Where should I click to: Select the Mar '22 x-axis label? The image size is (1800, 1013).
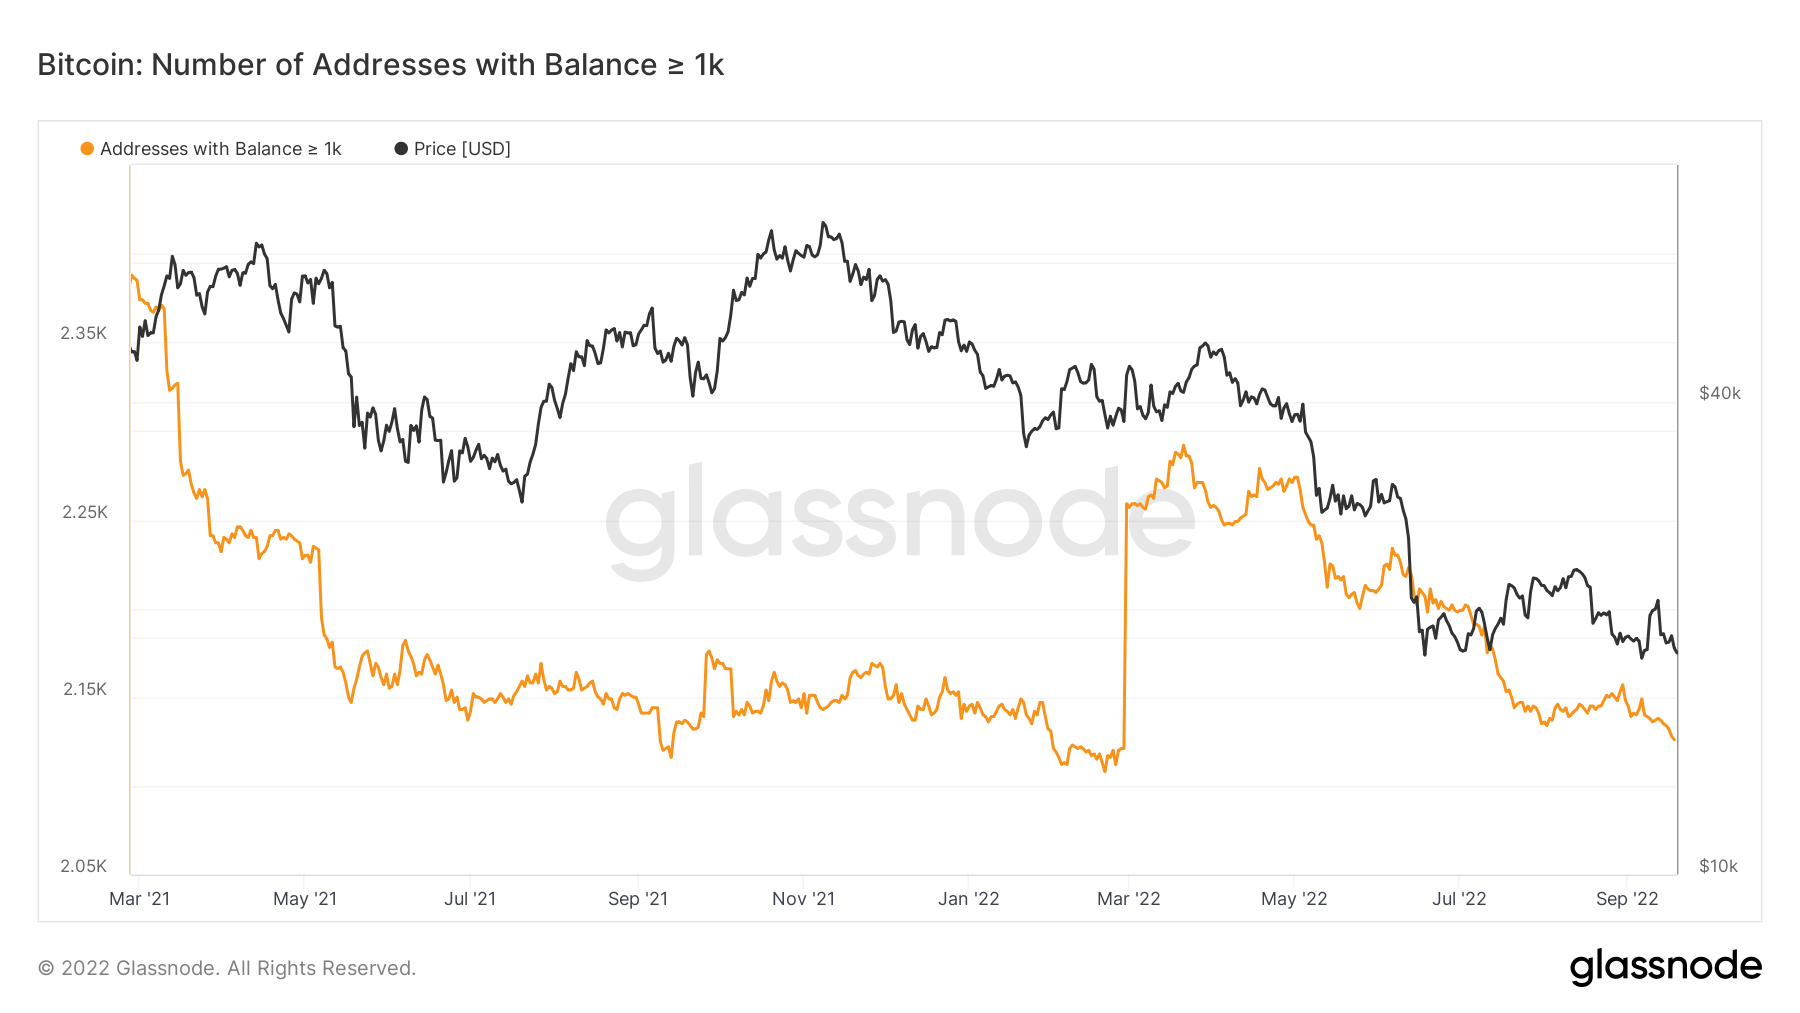(1128, 899)
